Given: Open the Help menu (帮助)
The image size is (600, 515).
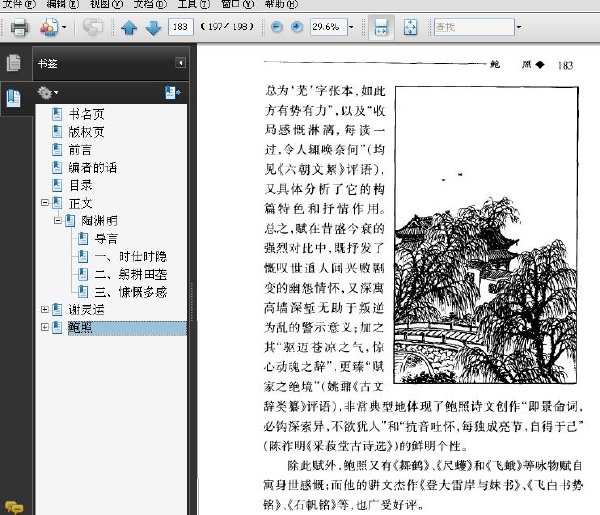Looking at the screenshot, I should point(281,4).
